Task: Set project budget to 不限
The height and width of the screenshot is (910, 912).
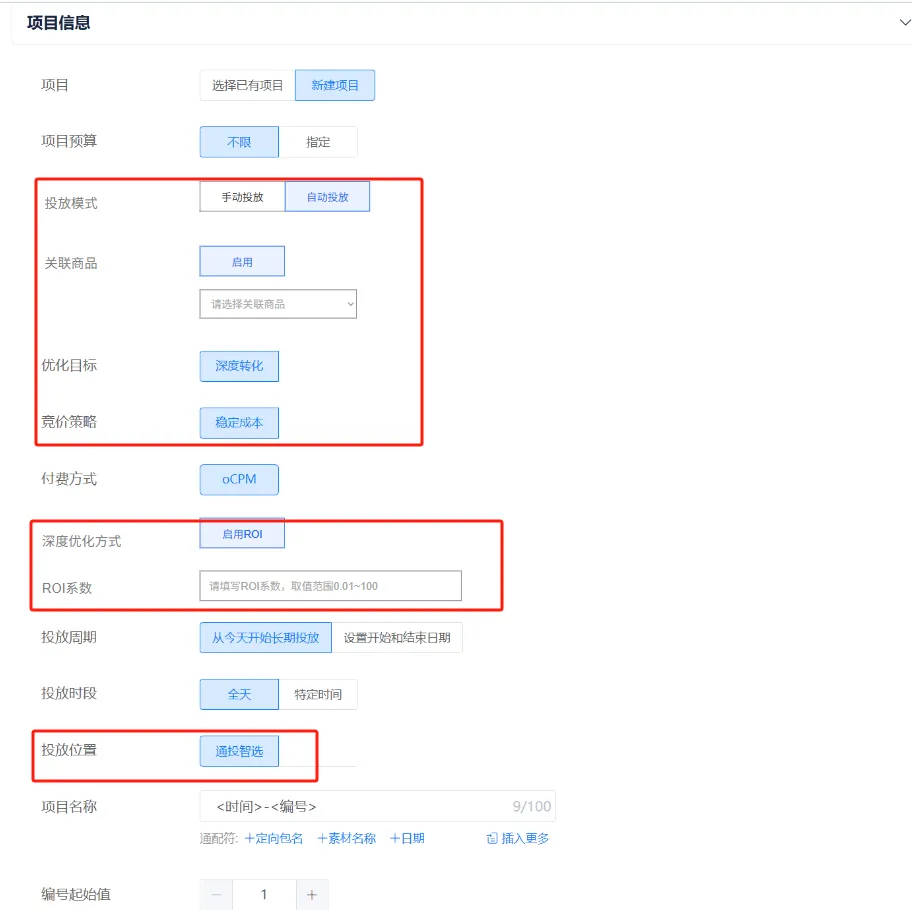Action: tap(239, 142)
